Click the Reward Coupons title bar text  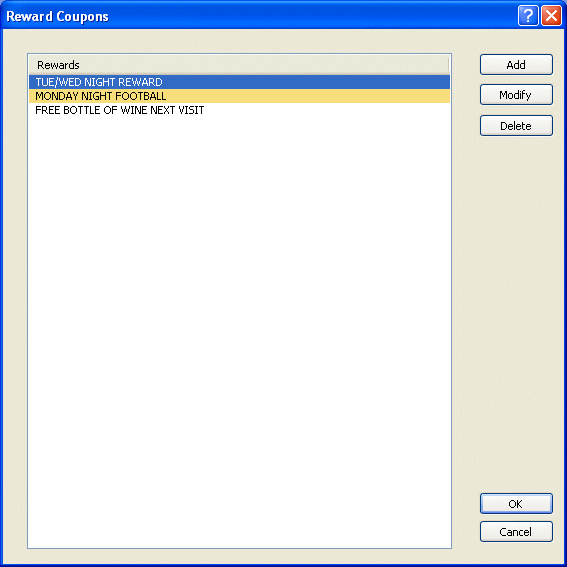point(57,16)
